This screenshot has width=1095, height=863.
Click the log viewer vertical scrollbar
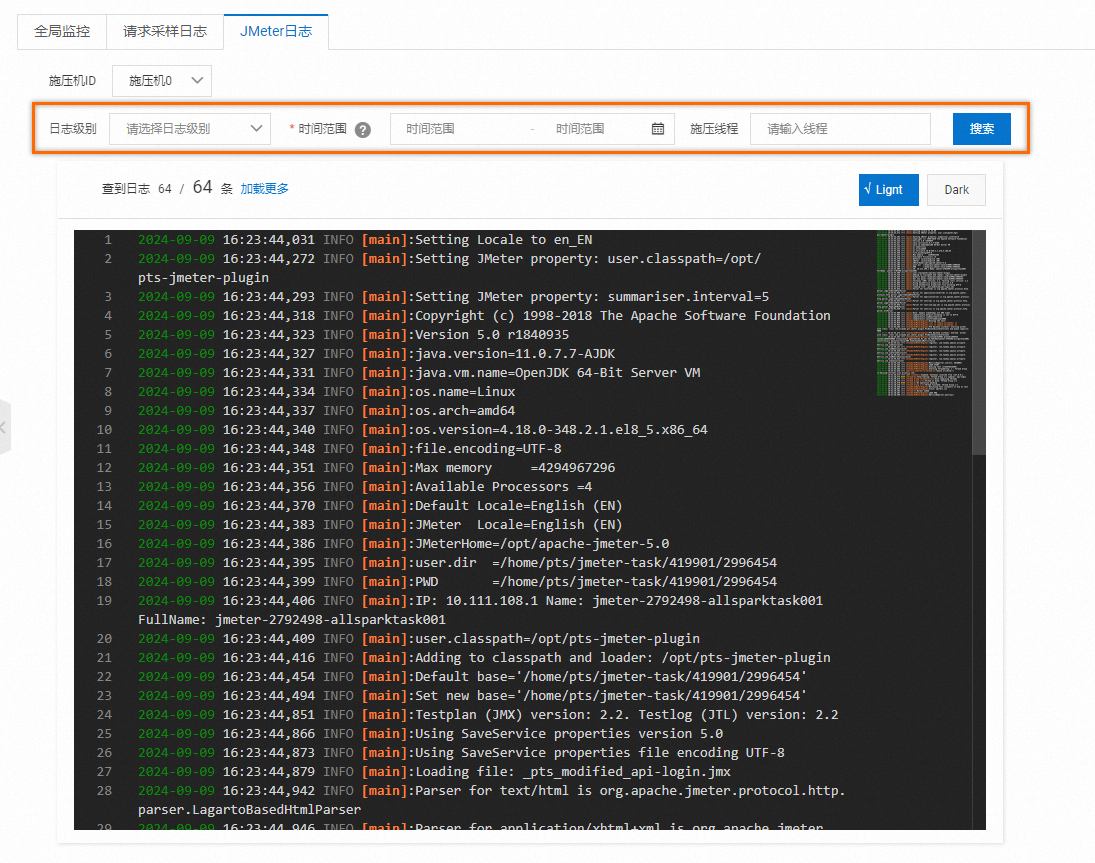978,342
